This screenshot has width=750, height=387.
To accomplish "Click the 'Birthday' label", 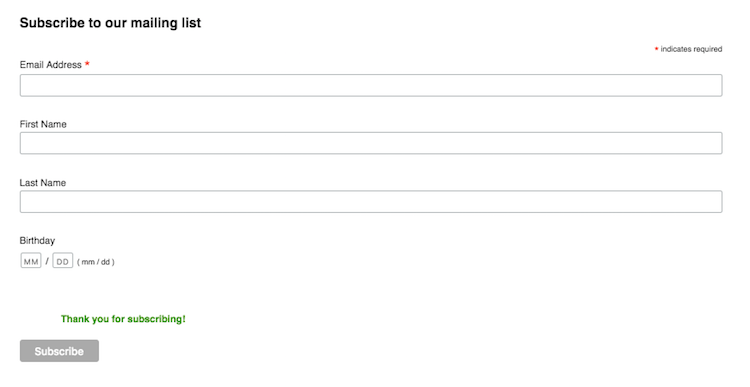I will (x=37, y=241).
